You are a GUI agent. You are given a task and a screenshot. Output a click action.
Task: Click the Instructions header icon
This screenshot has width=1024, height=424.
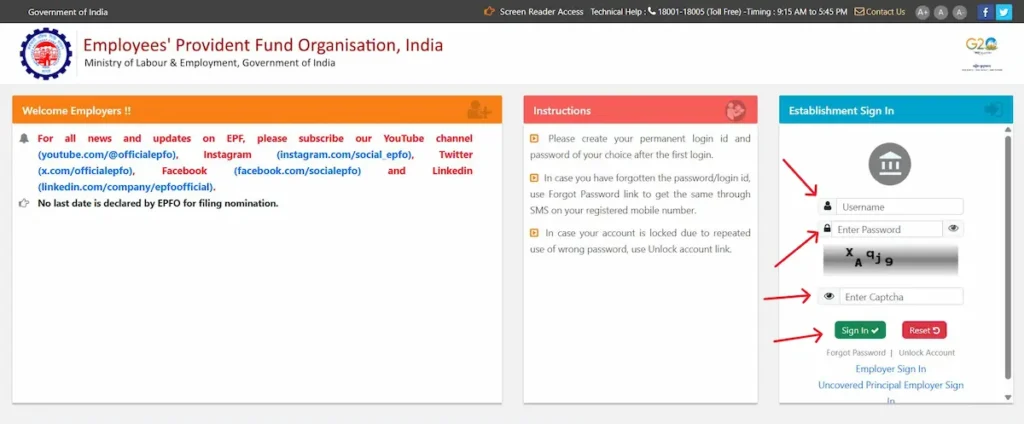click(735, 110)
